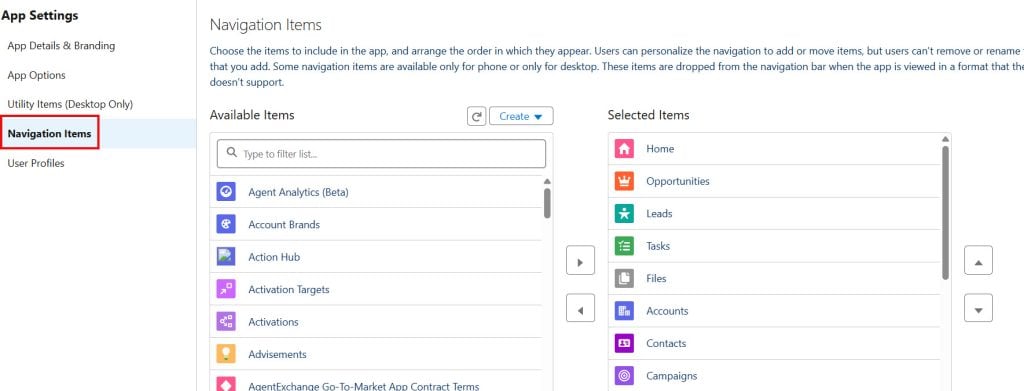Click the Home icon in Selected Items

(x=624, y=149)
